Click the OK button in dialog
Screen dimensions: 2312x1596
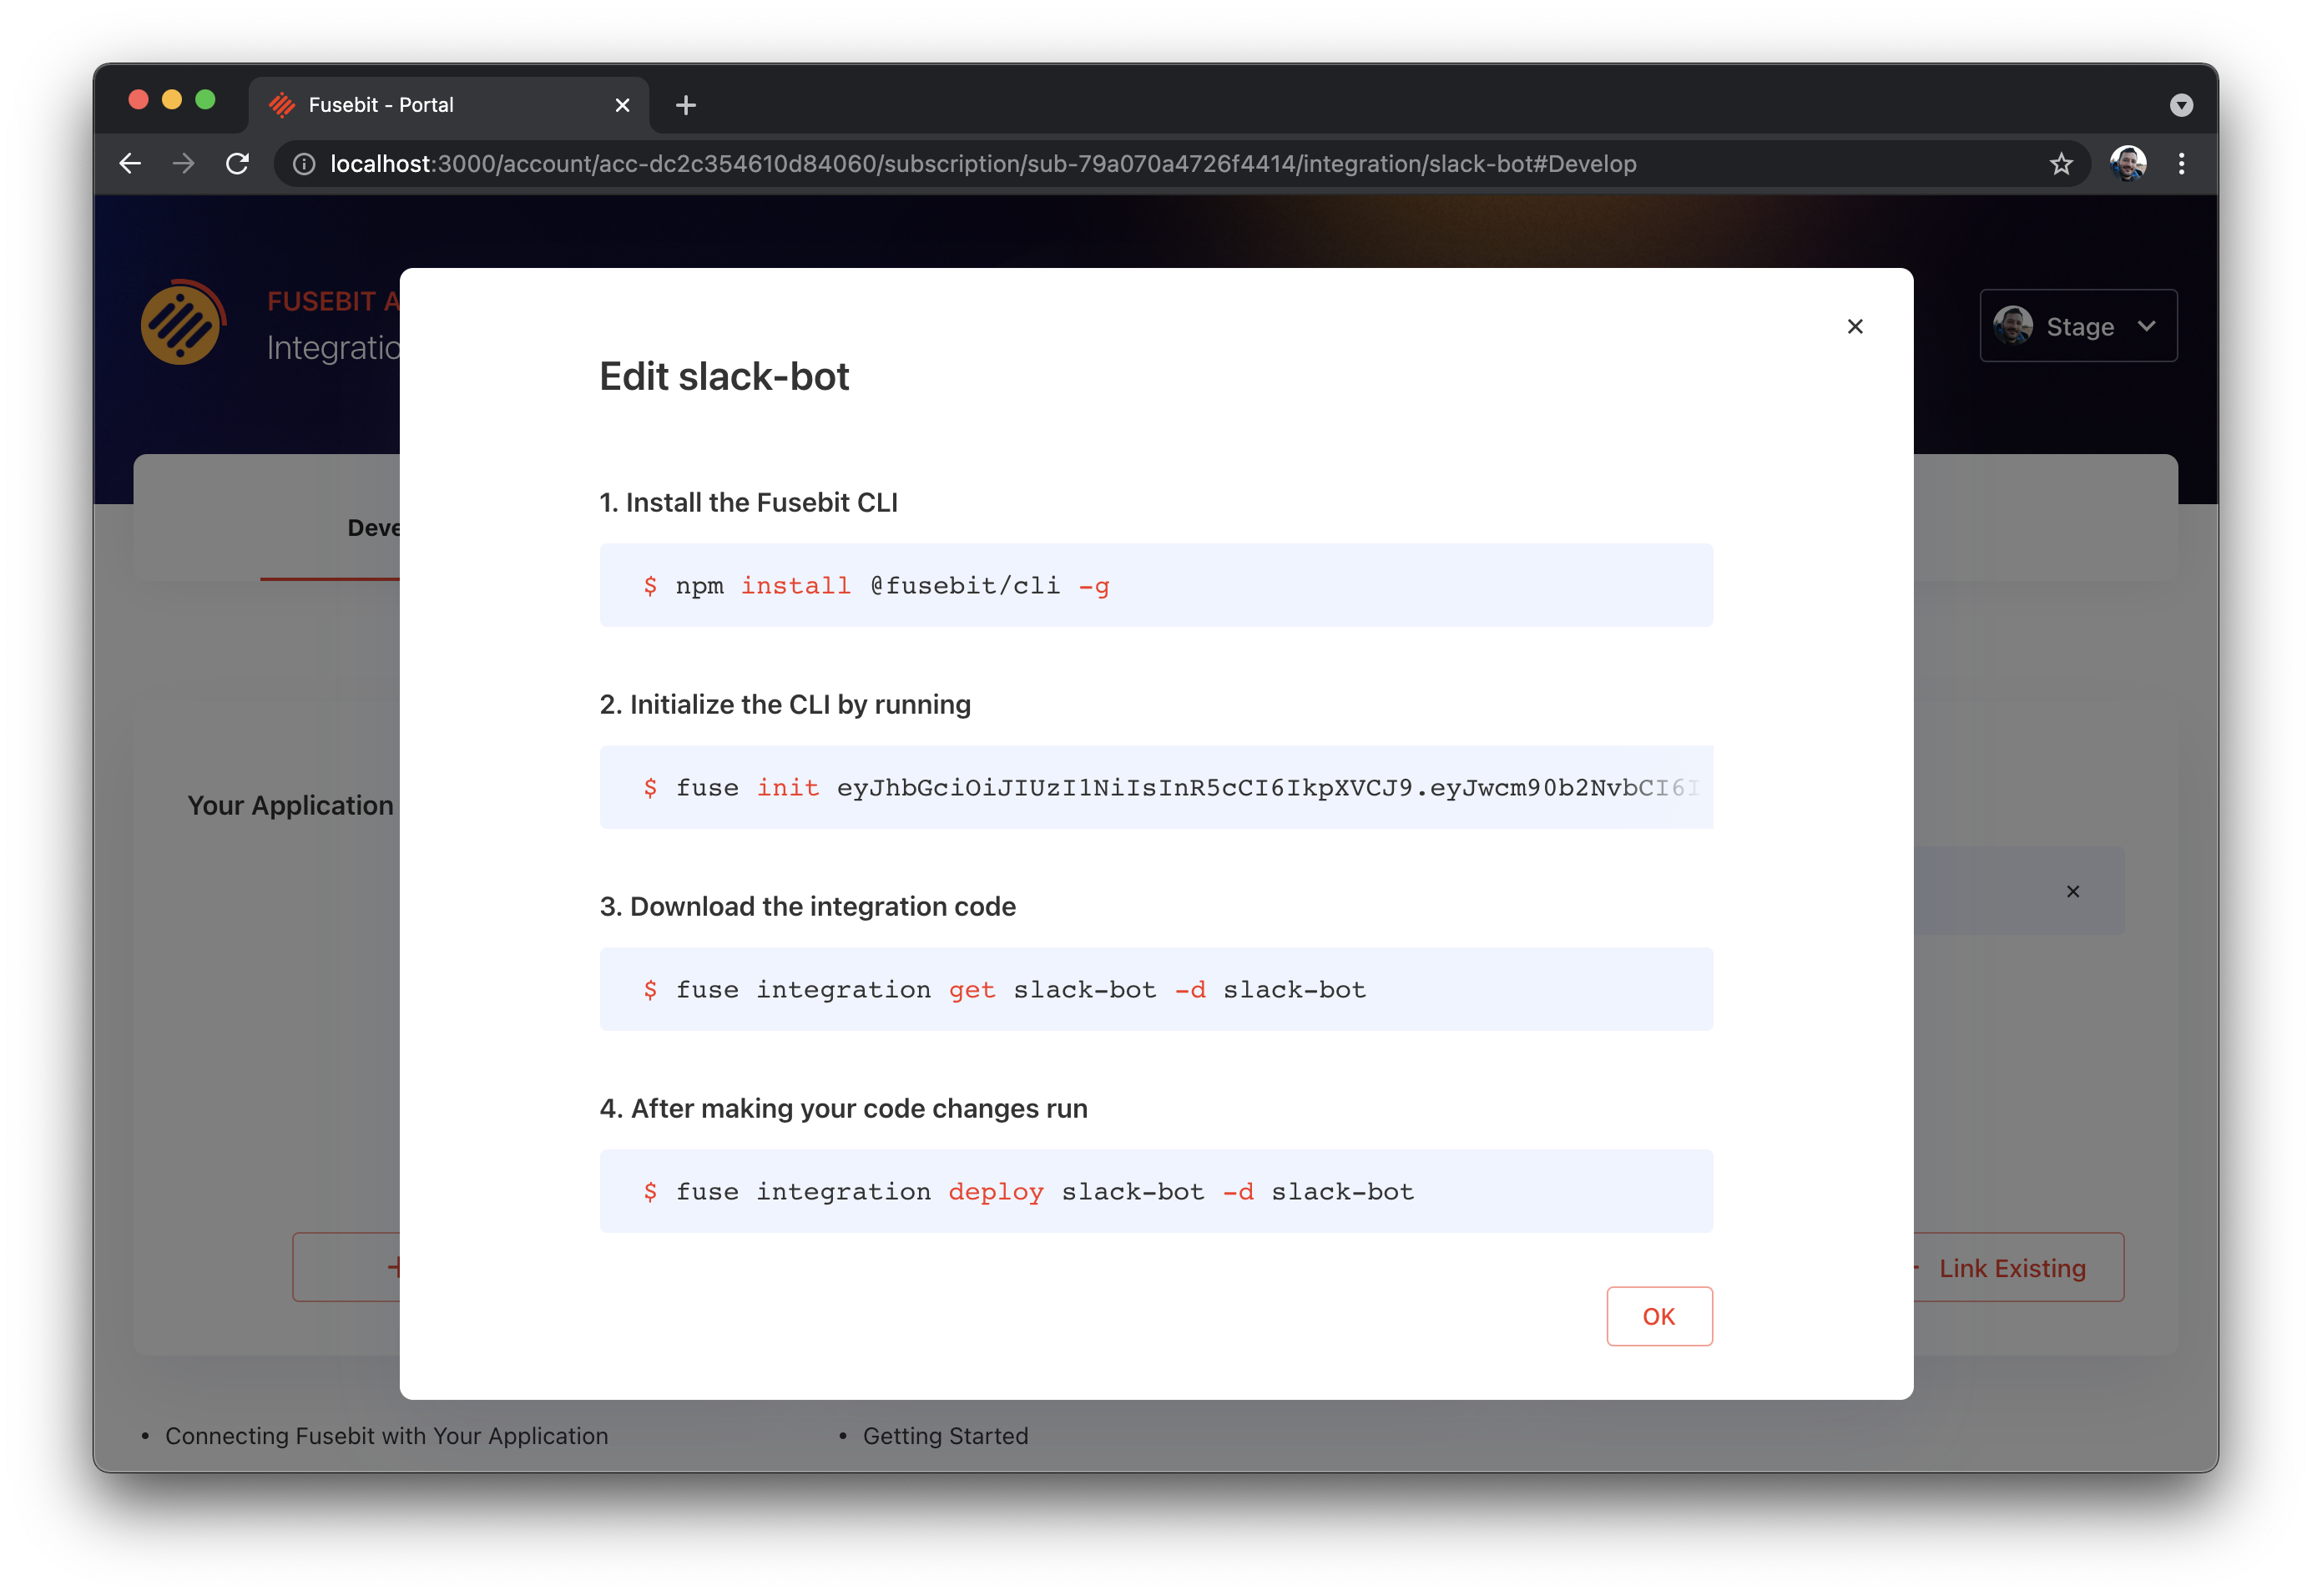tap(1658, 1315)
